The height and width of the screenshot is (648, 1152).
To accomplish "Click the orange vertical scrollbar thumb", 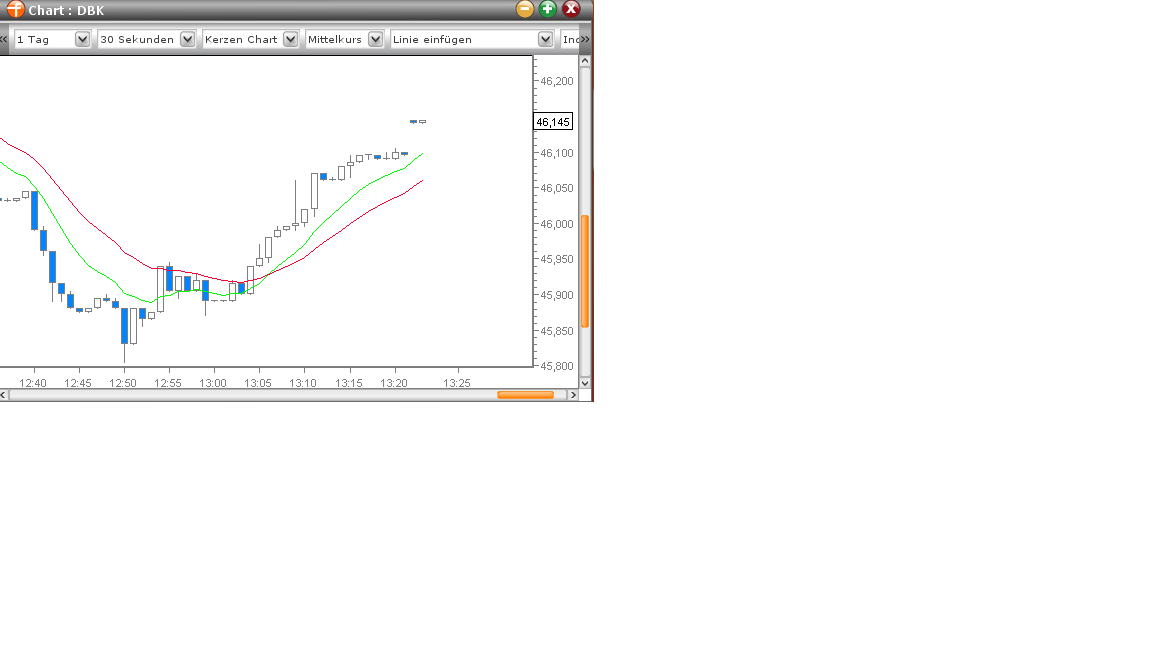I will [585, 271].
